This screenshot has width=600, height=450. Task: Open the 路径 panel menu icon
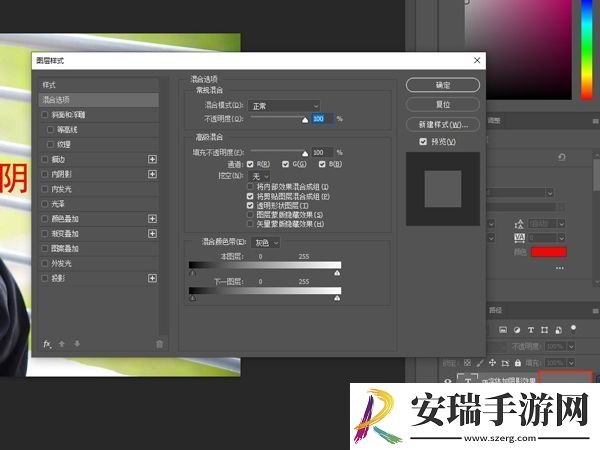click(595, 311)
